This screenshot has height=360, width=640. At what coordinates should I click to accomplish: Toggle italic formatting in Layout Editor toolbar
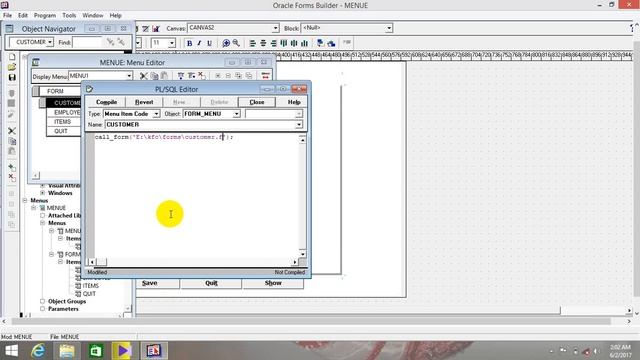(x=199, y=43)
